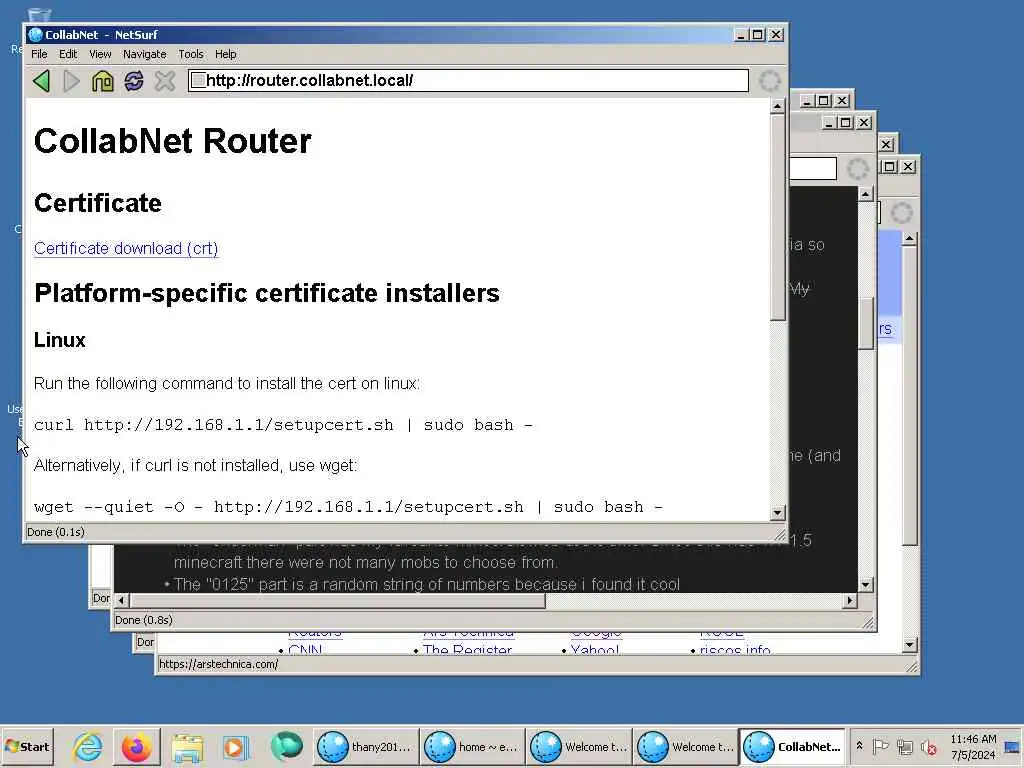Click the muted volume icon in tray
Image resolution: width=1024 pixels, height=768 pixels.
click(x=928, y=746)
